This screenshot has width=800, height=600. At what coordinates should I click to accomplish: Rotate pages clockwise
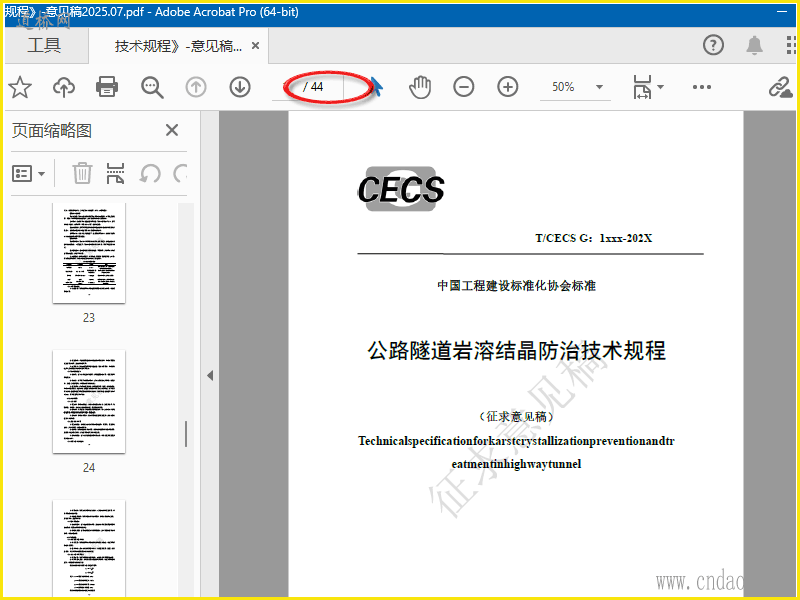pos(180,173)
